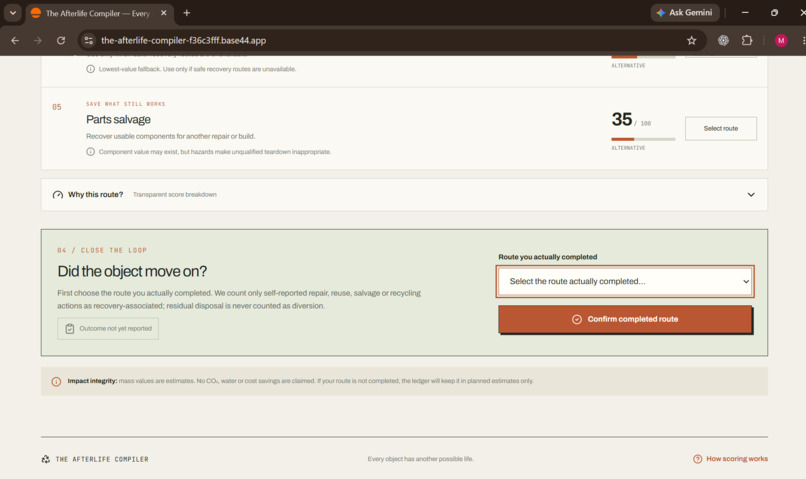Screen dimensions: 806x479
Task: Click Confirm completed route button
Action: pyautogui.click(x=625, y=319)
